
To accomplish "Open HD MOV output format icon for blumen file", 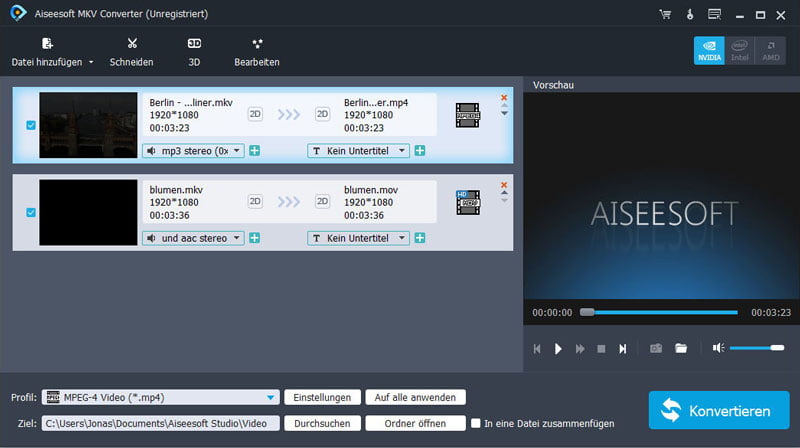I will [468, 202].
